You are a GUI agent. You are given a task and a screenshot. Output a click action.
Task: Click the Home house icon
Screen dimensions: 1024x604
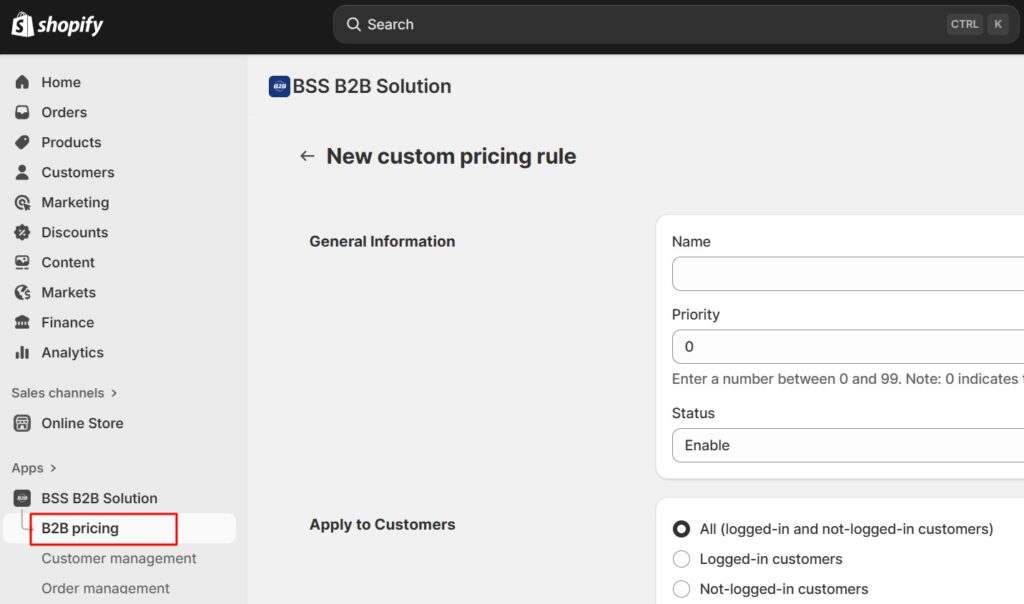pos(22,82)
